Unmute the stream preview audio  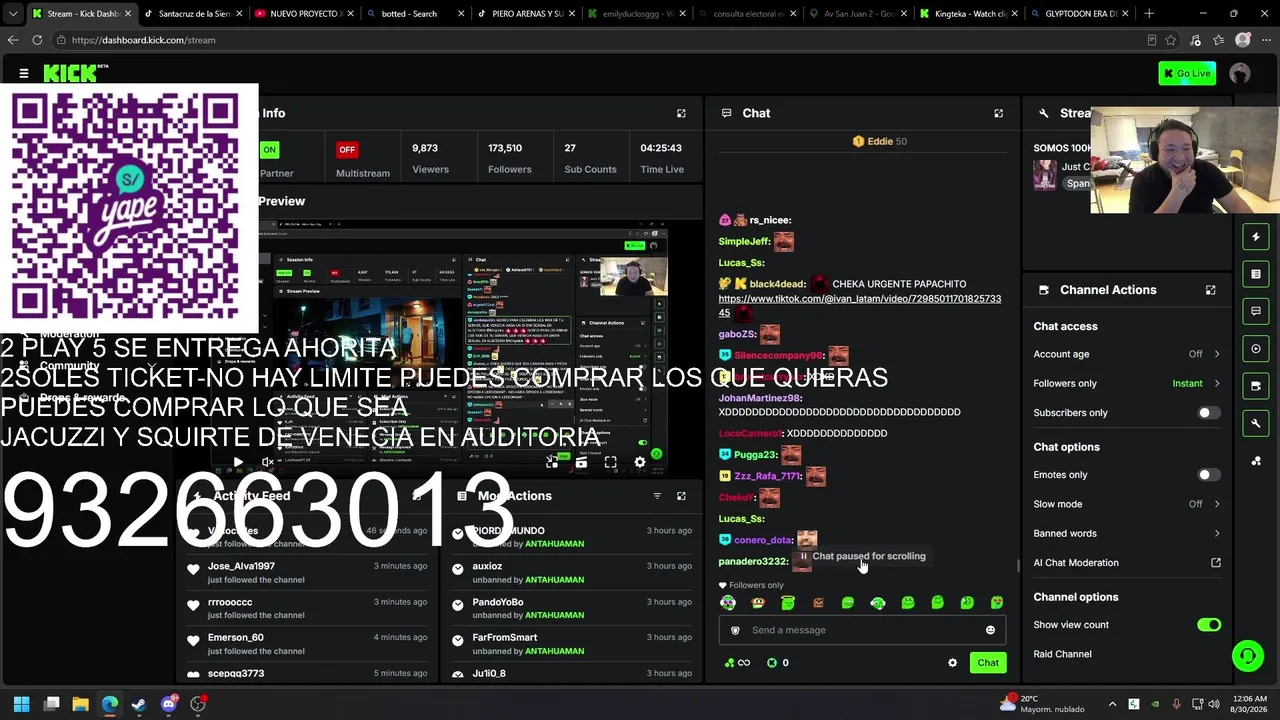click(267, 462)
